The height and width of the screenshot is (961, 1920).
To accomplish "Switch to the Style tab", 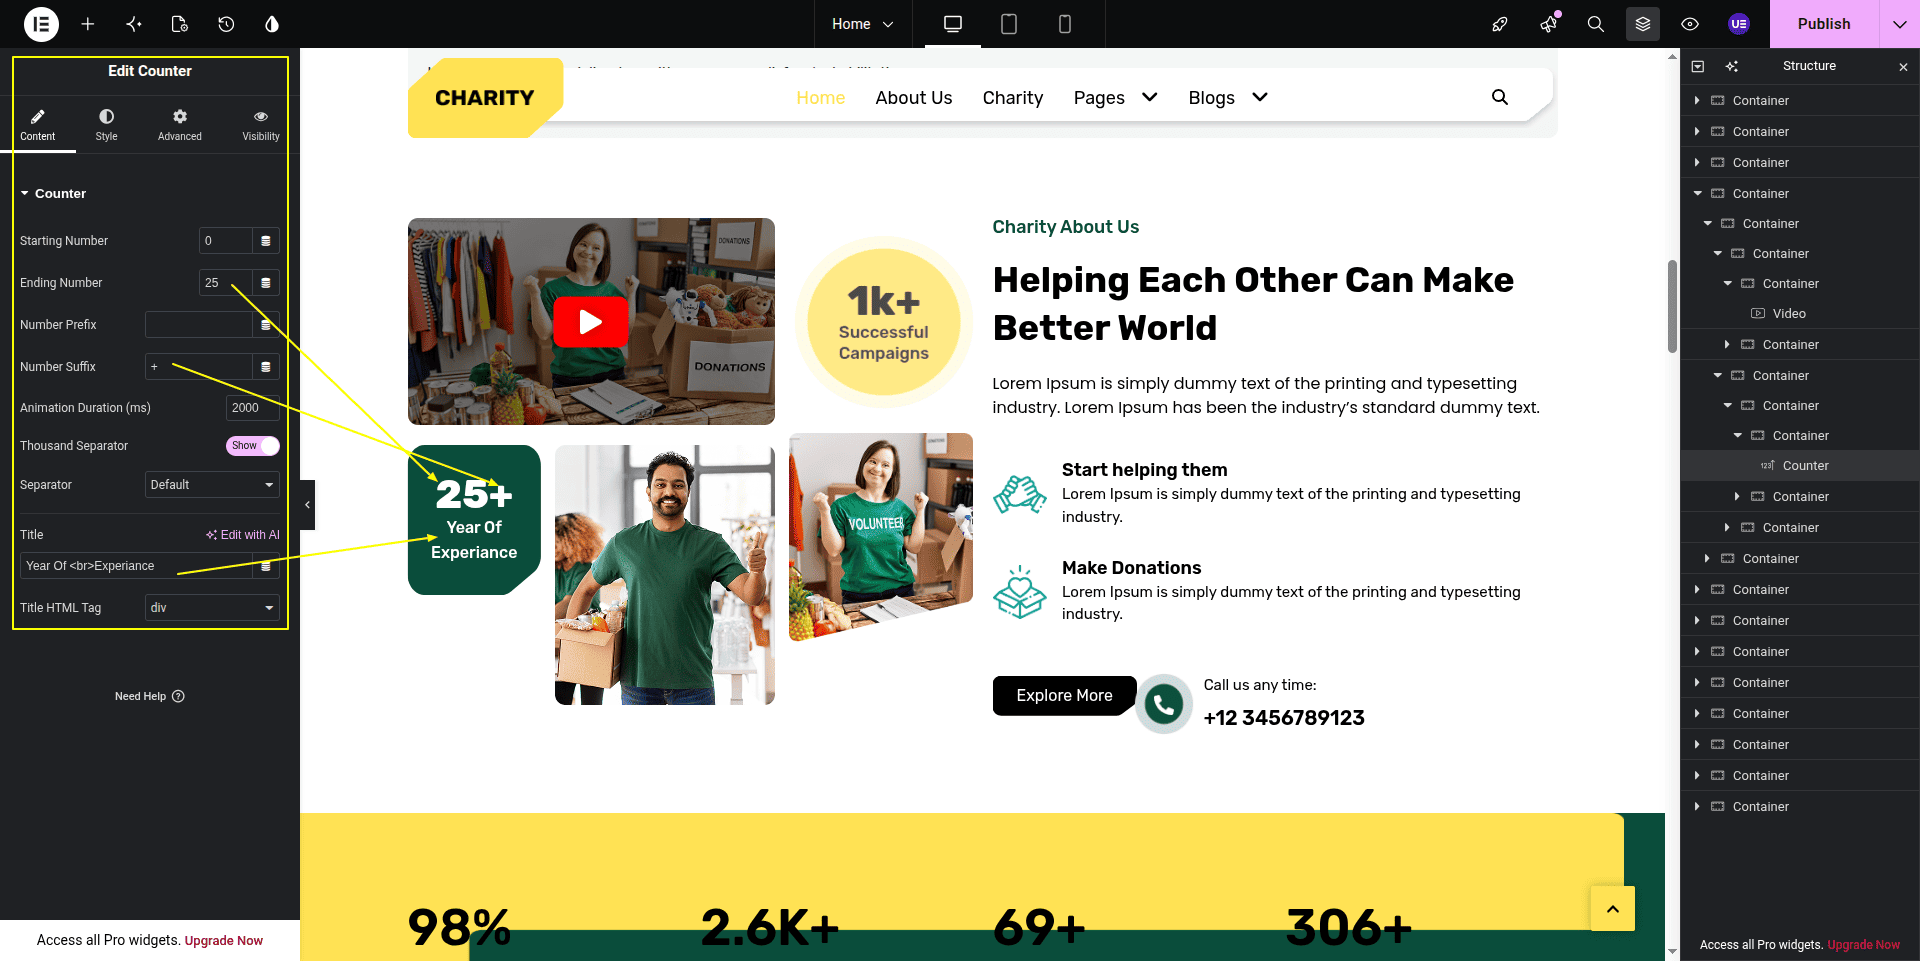I will pos(106,124).
